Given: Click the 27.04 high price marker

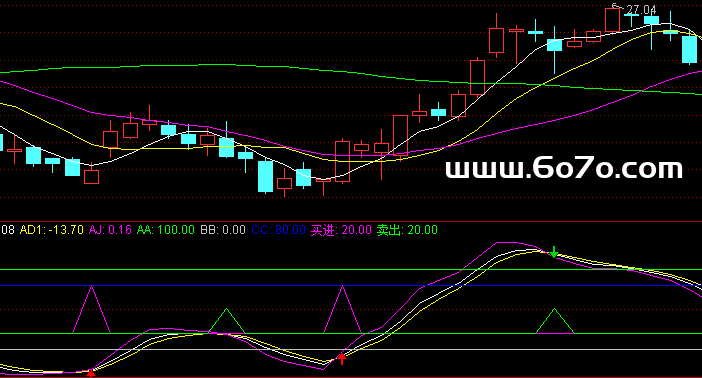Looking at the screenshot, I should [641, 9].
